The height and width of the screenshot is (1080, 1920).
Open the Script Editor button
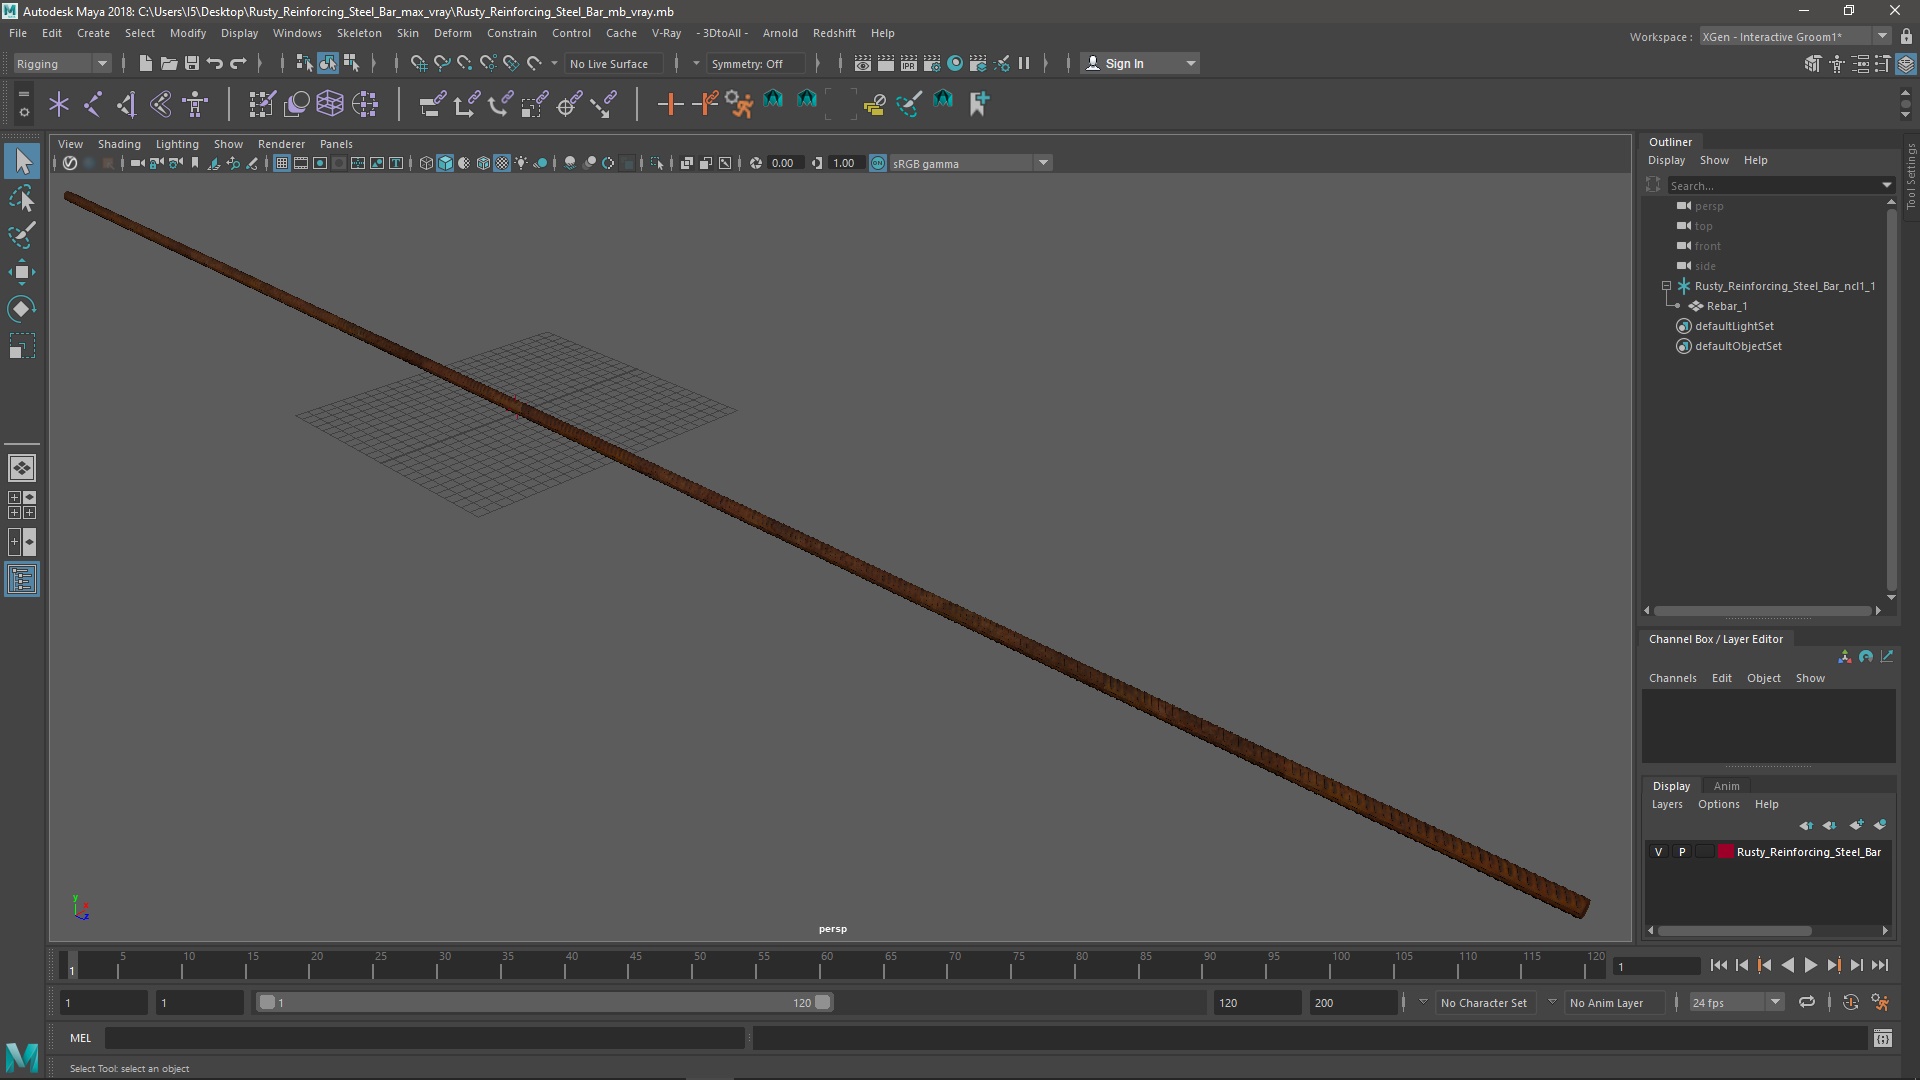1882,1038
